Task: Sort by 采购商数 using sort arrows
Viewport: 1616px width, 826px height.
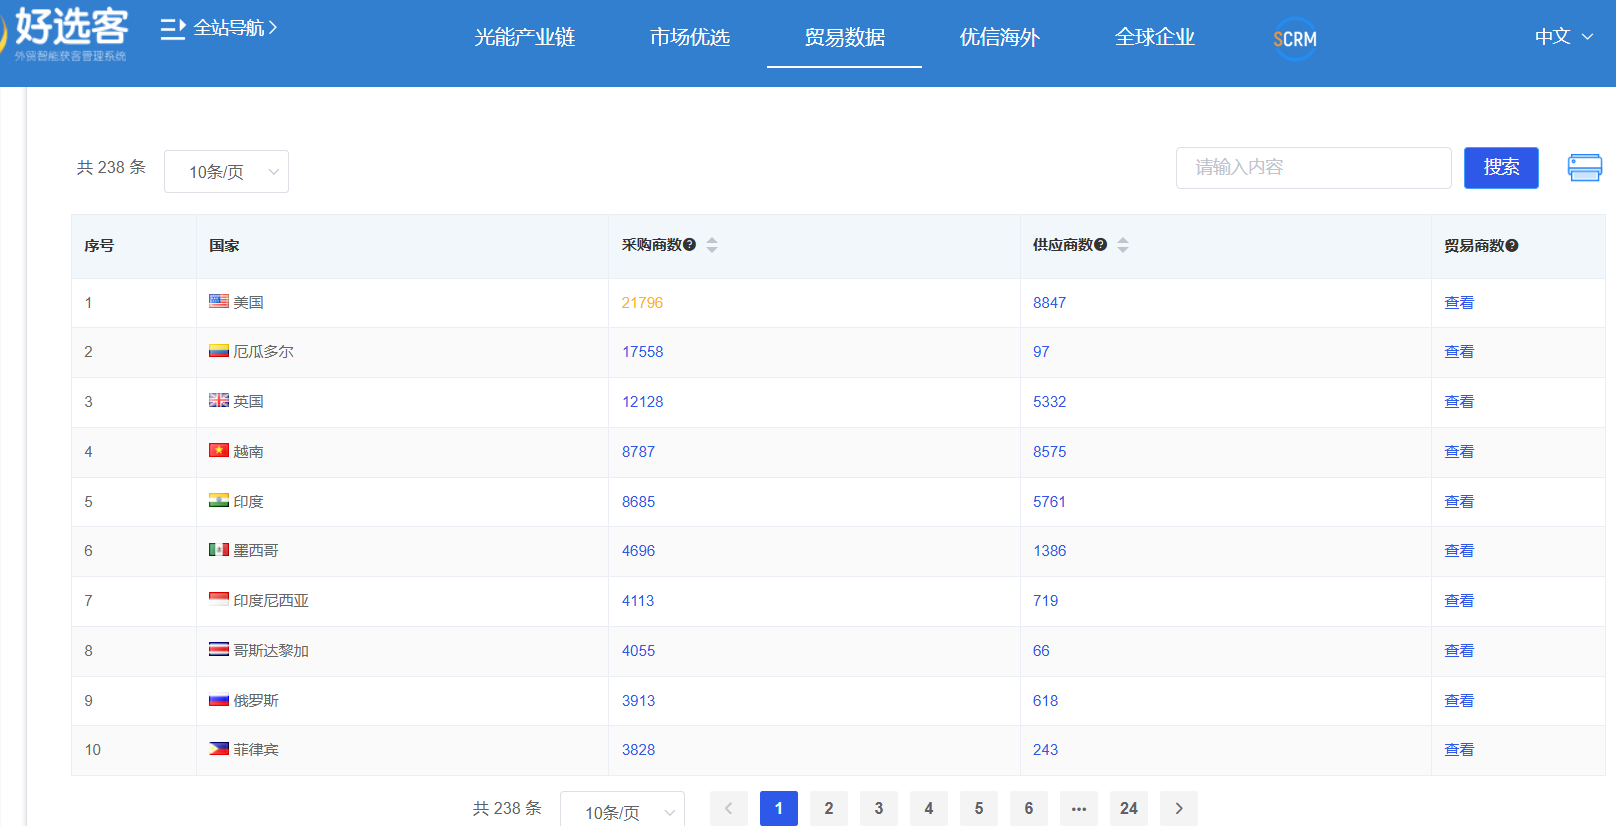Action: click(x=712, y=245)
